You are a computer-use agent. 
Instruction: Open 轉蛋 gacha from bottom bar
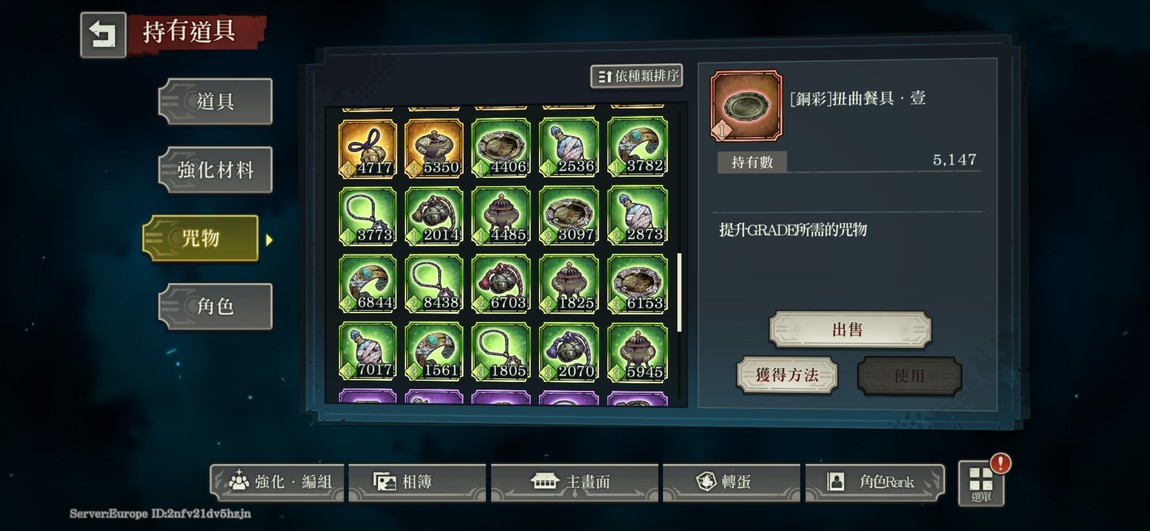[x=731, y=482]
